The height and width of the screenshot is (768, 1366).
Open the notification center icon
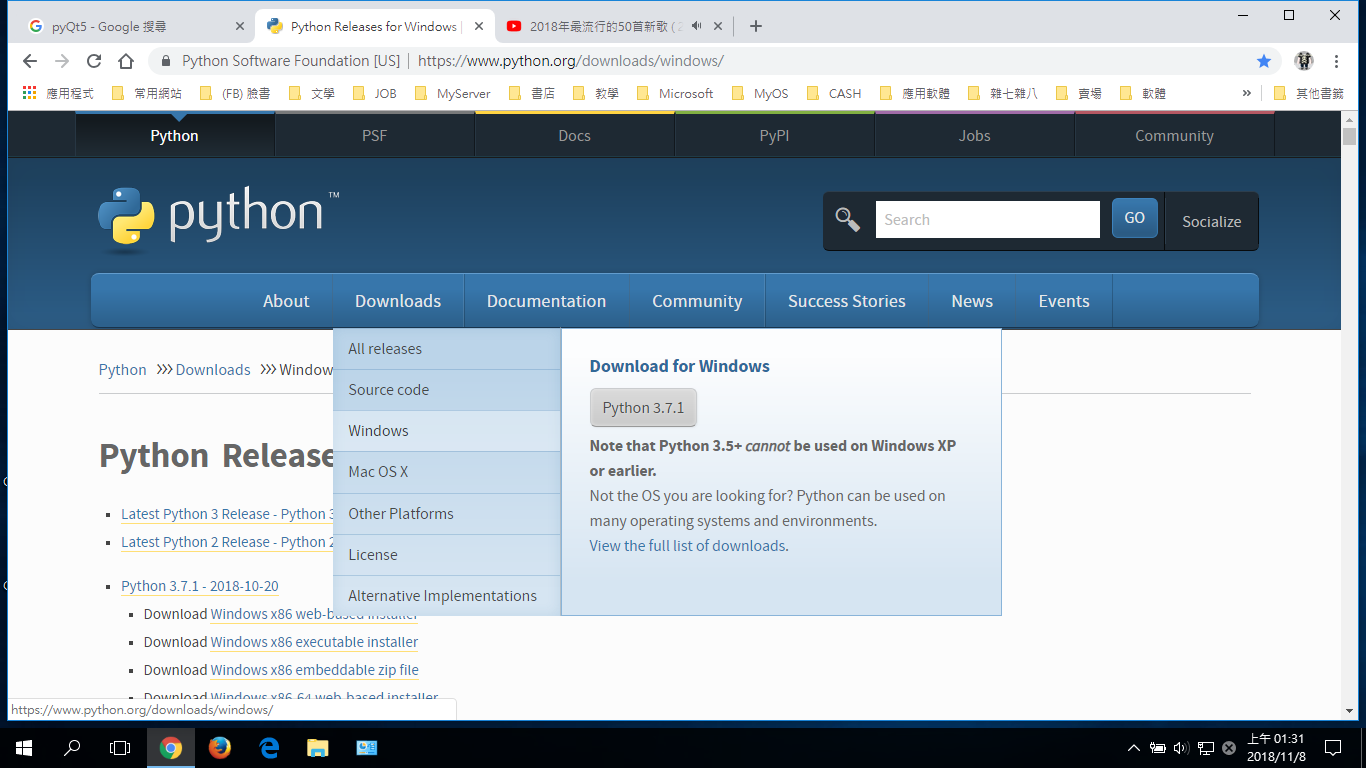[x=1332, y=747]
